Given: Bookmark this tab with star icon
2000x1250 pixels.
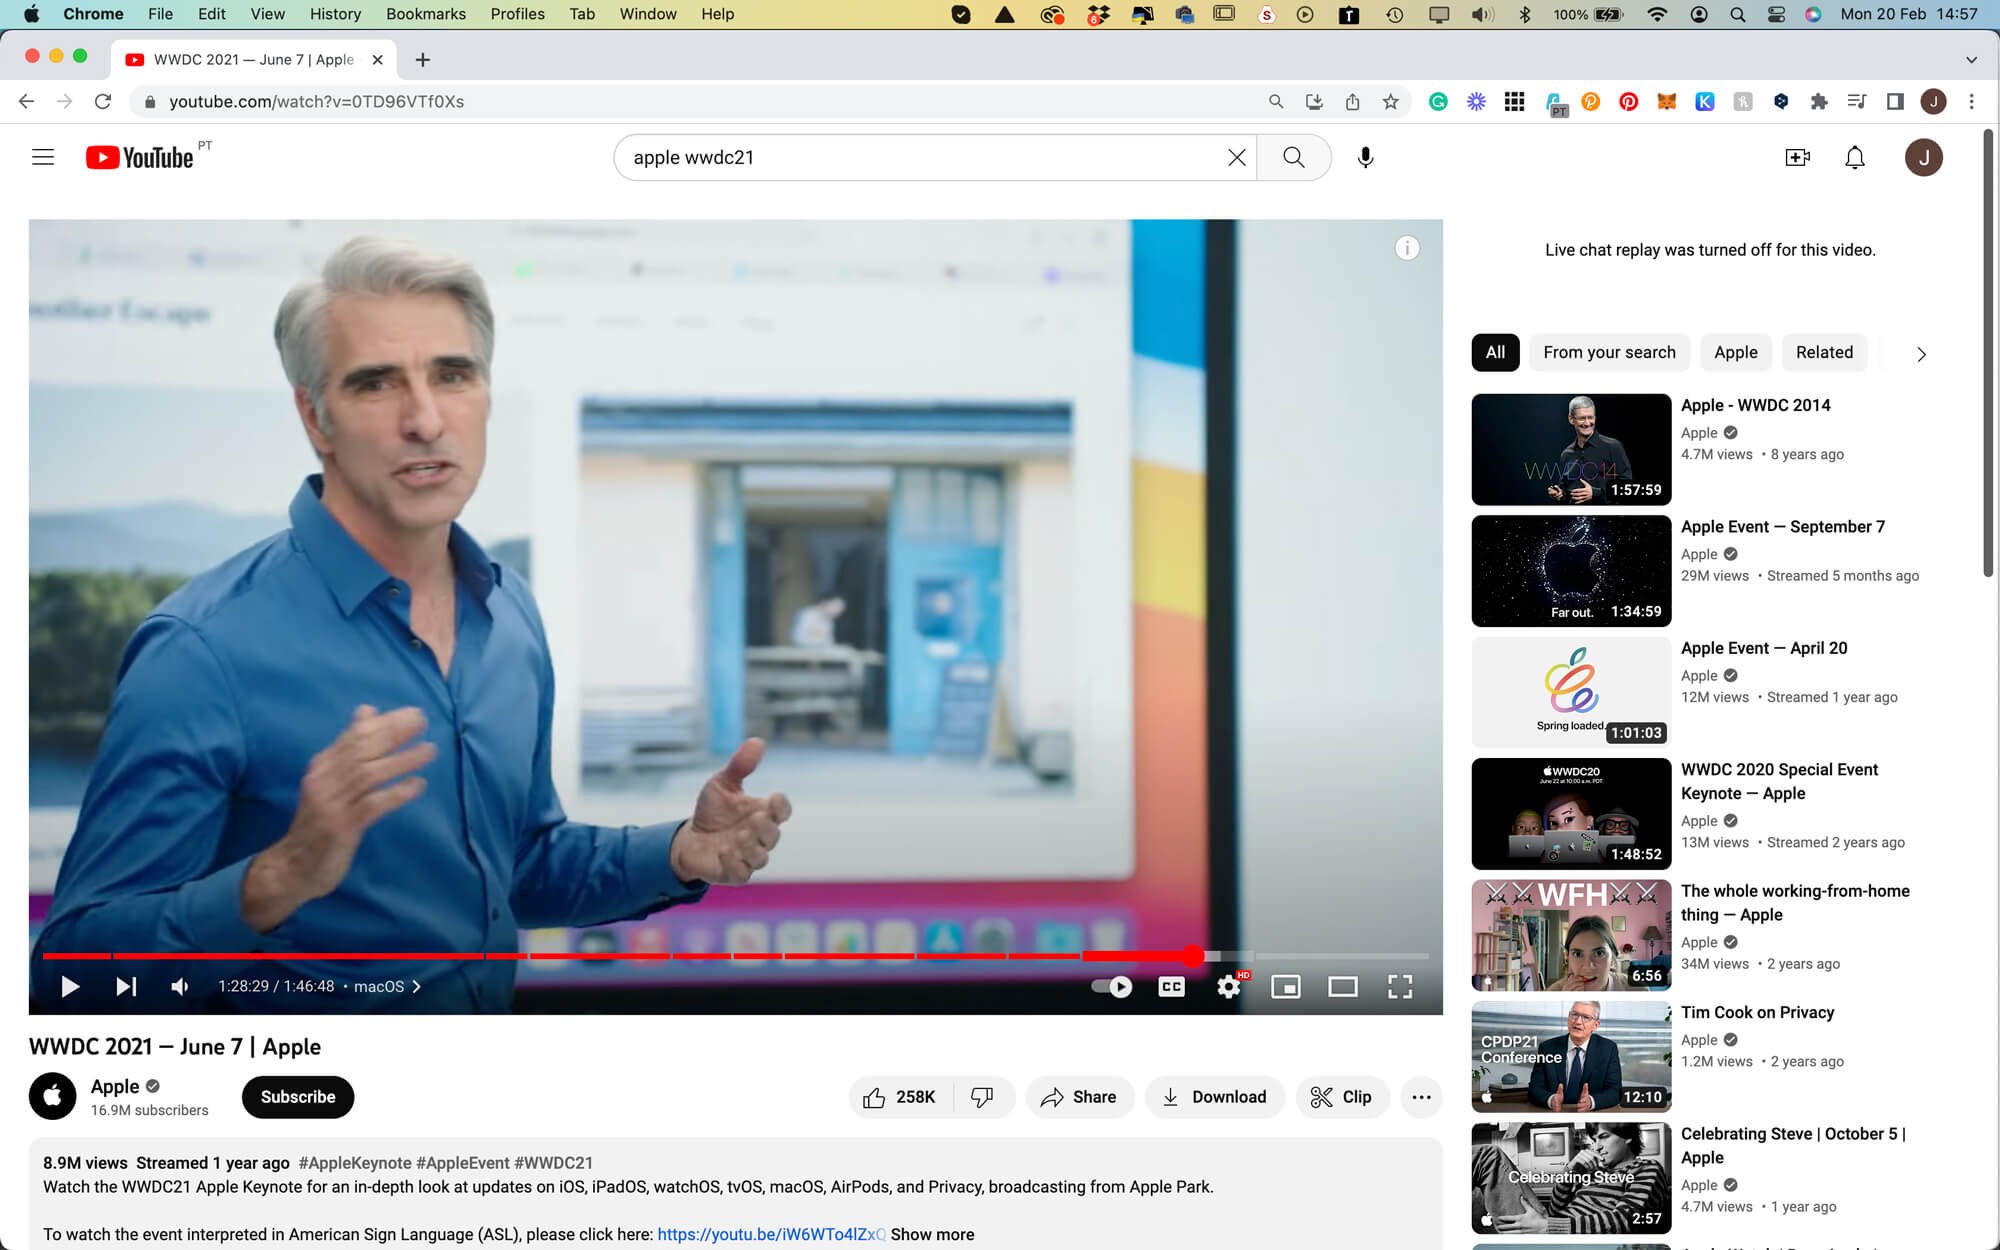Looking at the screenshot, I should coord(1390,101).
